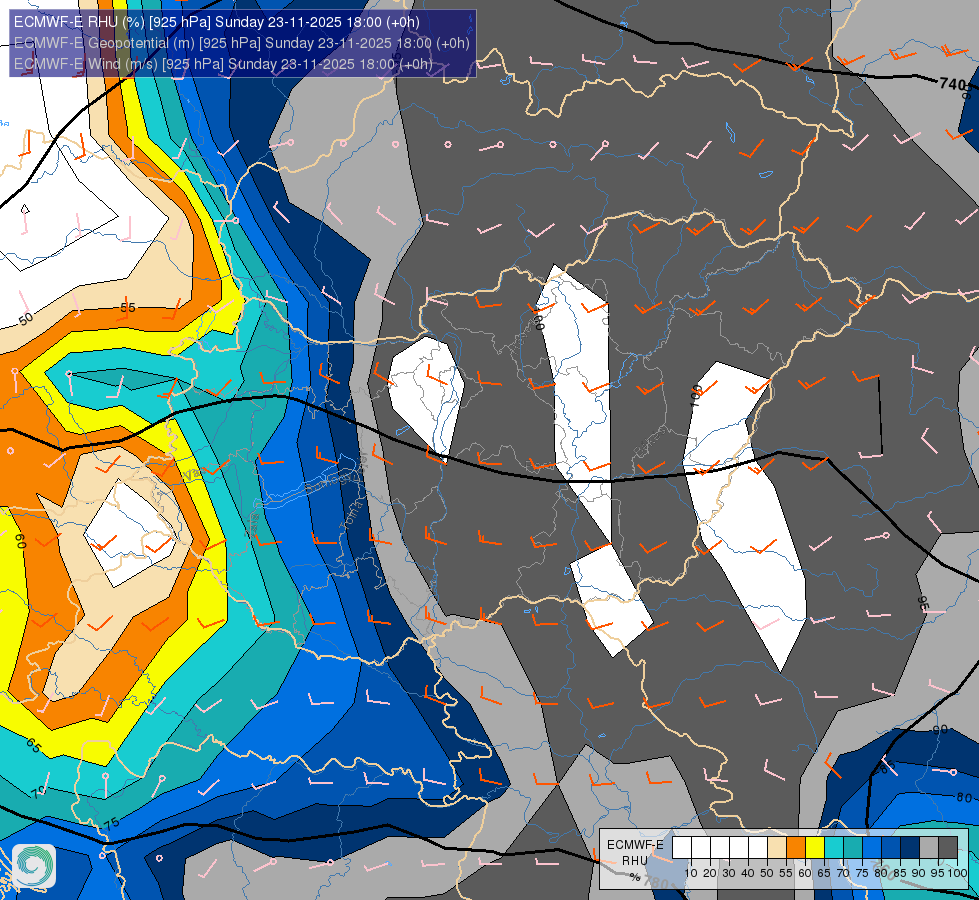Pick the teal 70–75 legend swatch
Screen dimensions: 979x900
point(853,847)
